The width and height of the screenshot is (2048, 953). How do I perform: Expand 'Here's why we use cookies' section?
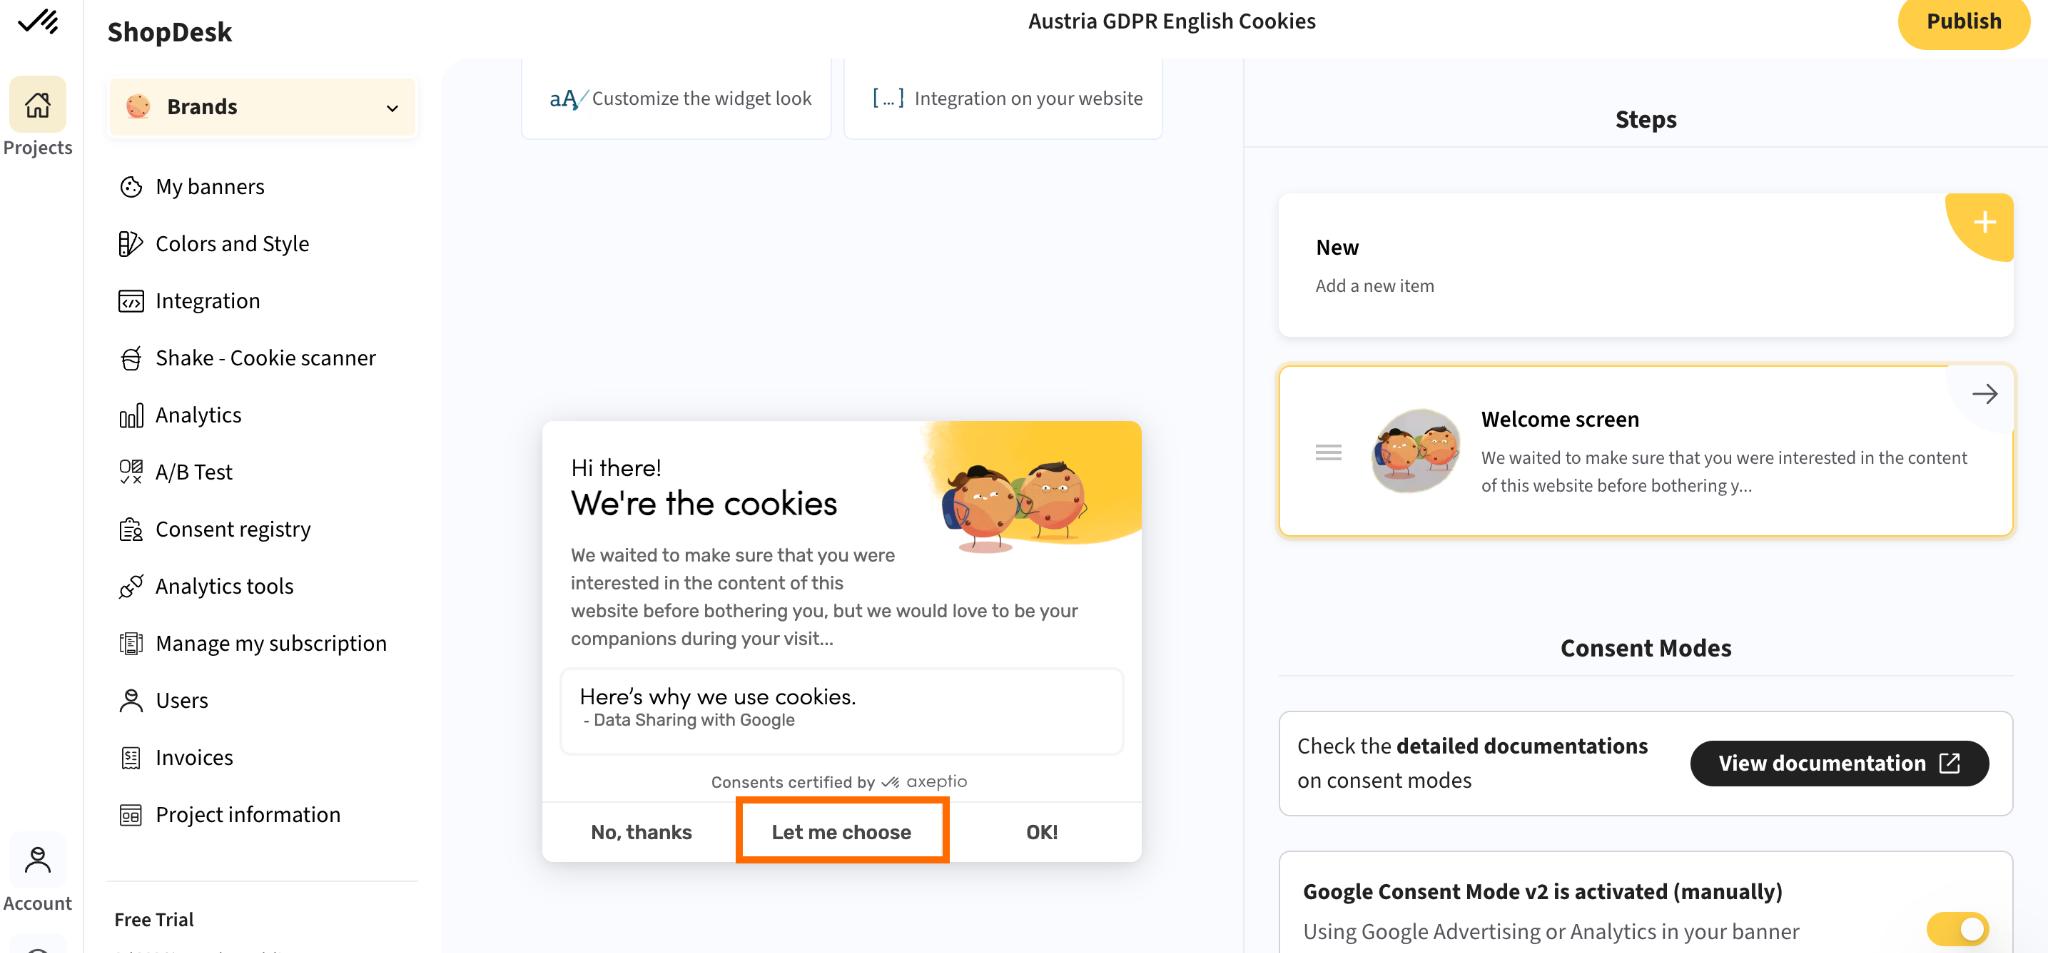point(842,711)
